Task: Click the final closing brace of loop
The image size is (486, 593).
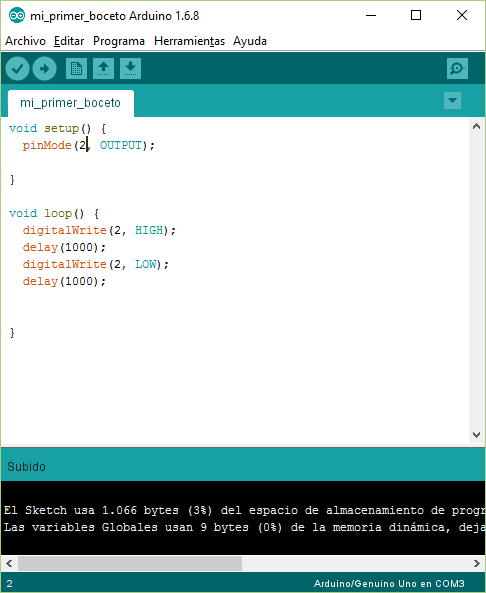Action: [12, 333]
